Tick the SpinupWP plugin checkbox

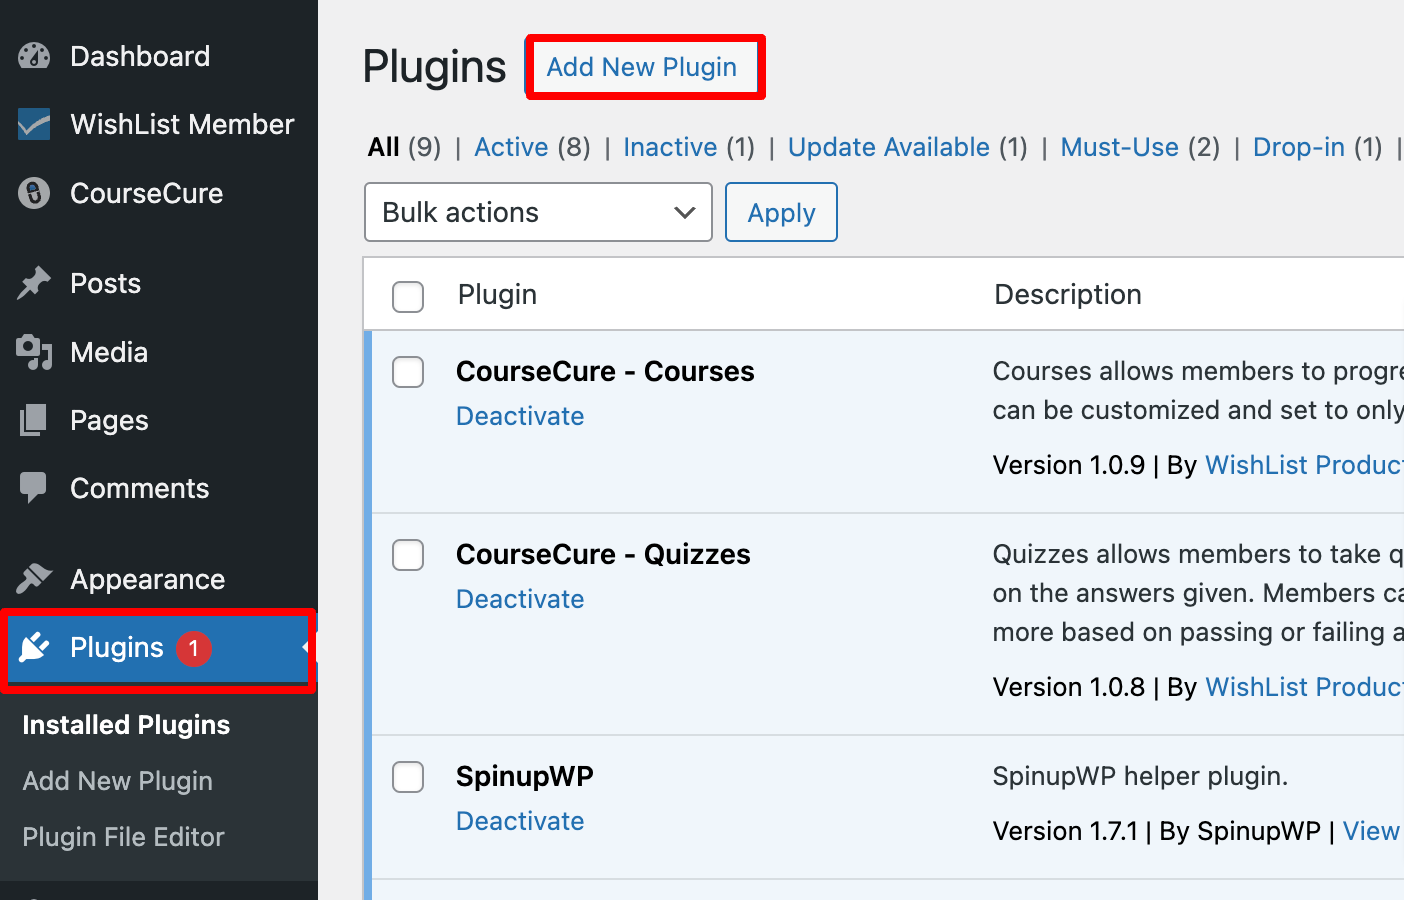(408, 777)
